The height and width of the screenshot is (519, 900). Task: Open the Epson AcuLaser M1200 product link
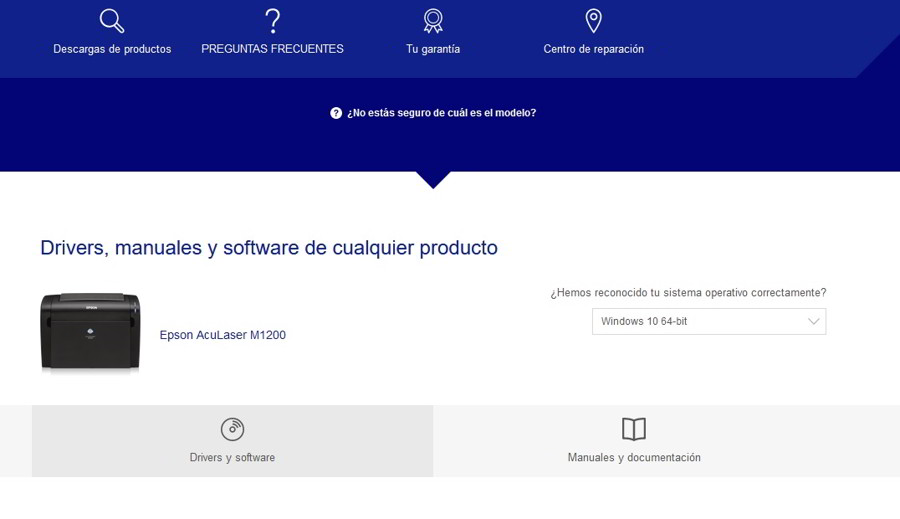click(x=222, y=335)
